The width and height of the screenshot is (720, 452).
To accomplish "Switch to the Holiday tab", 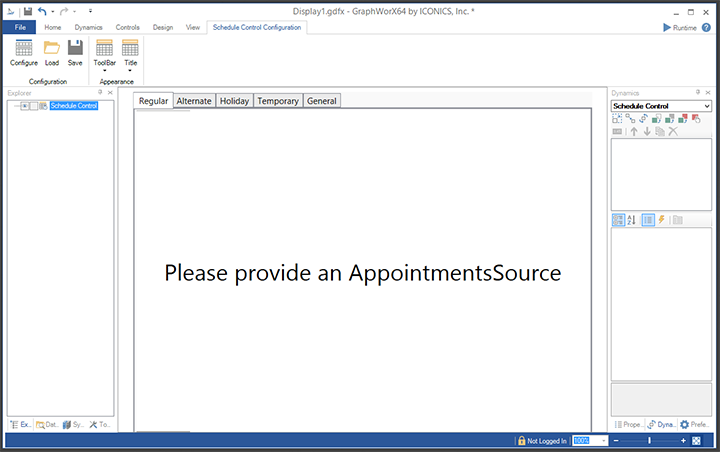I will [234, 101].
